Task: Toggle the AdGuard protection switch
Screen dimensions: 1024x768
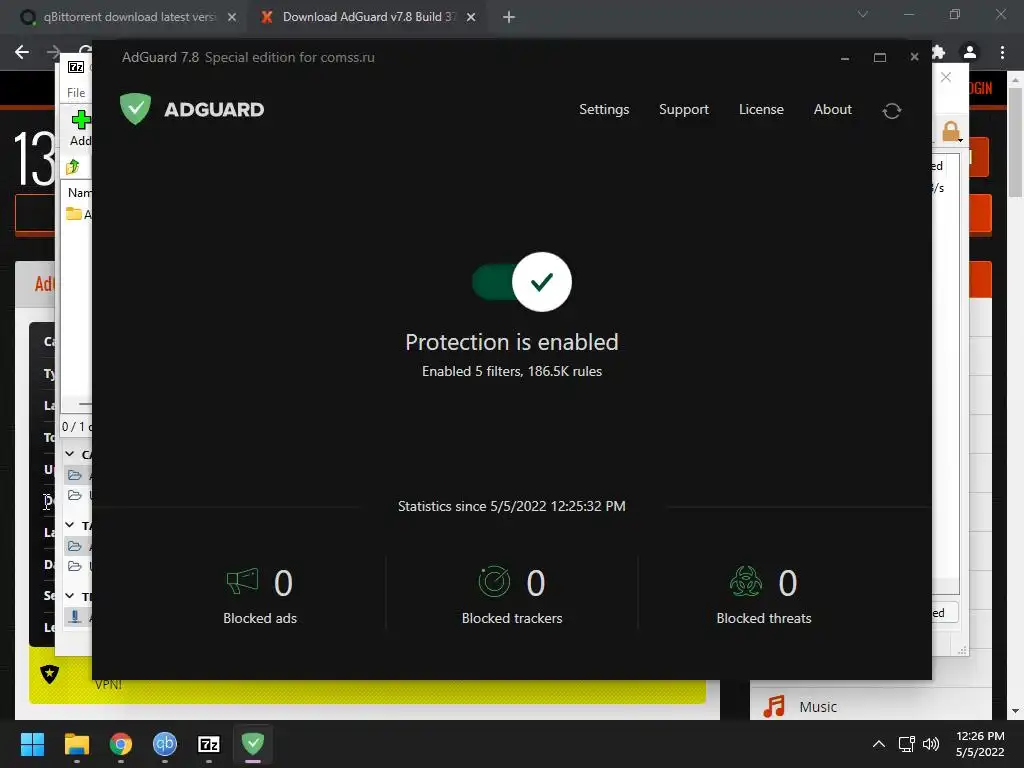Action: (x=521, y=281)
